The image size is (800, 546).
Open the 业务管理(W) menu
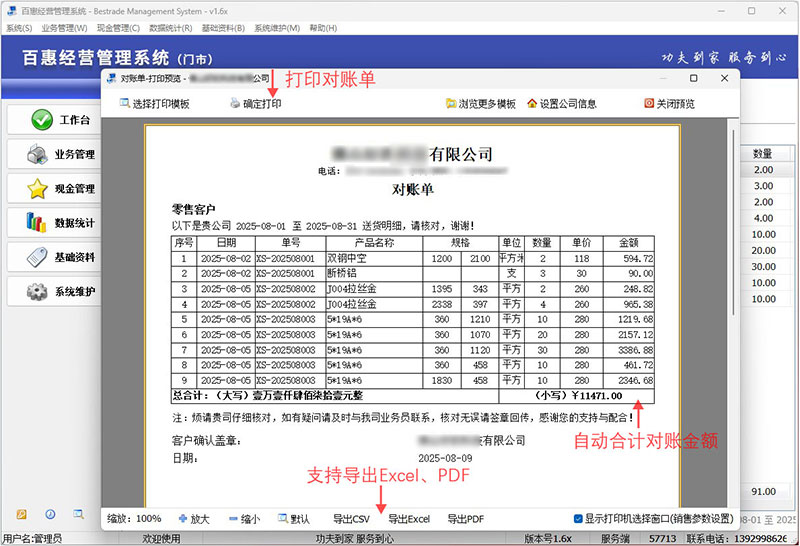point(64,28)
